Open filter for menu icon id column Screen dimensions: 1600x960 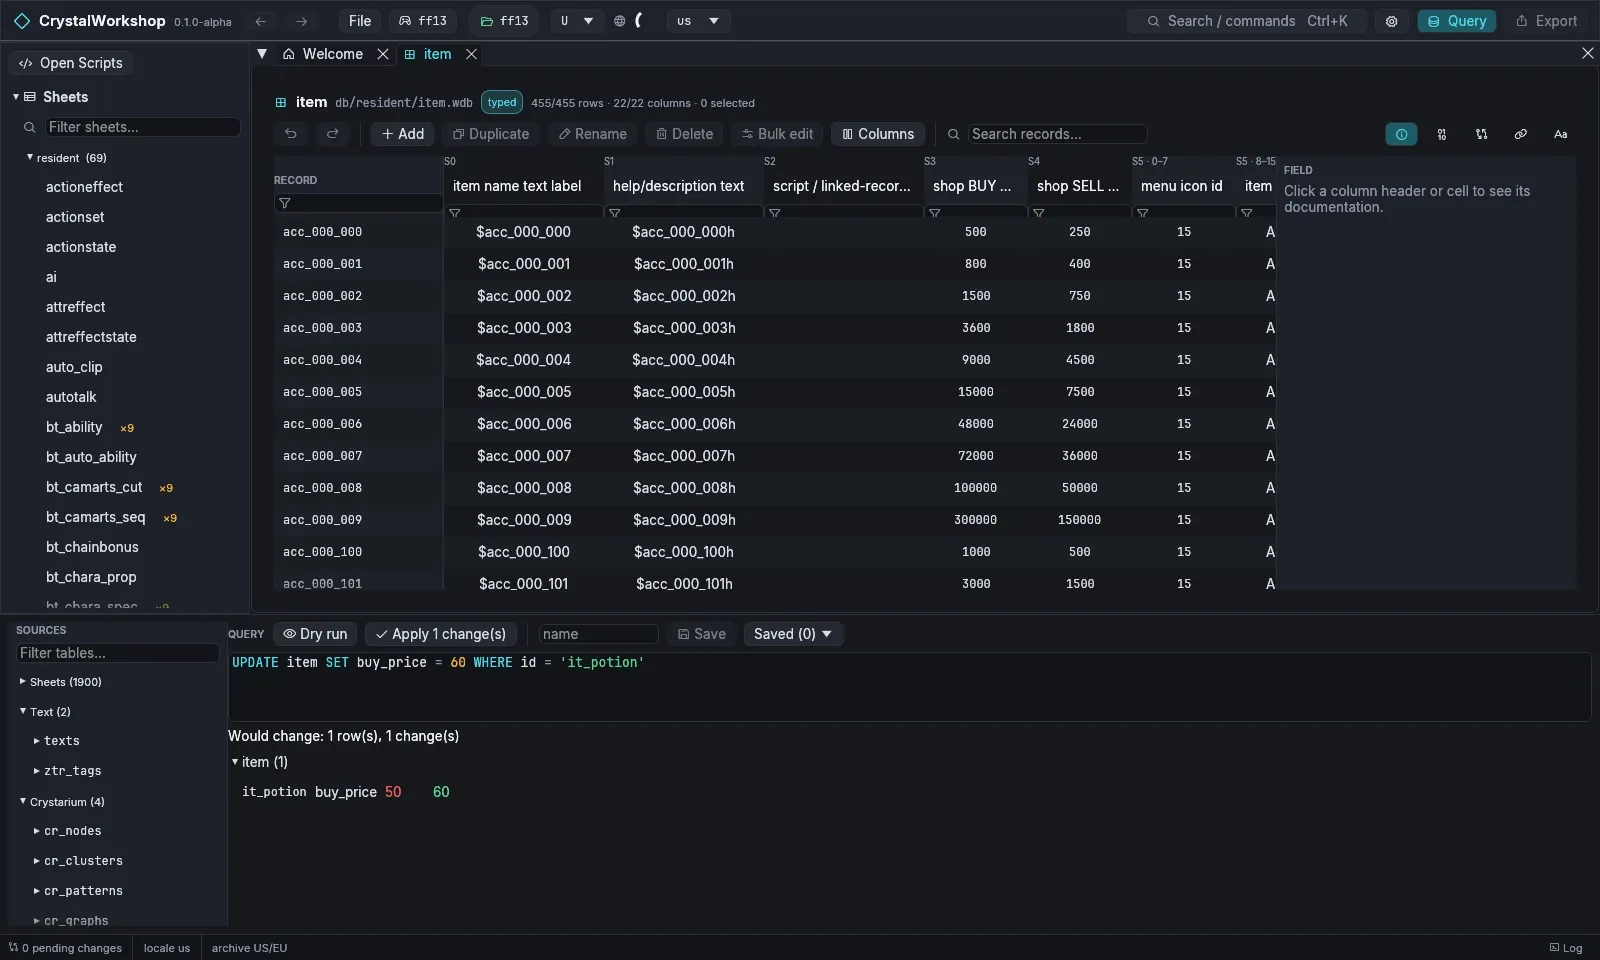coord(1143,213)
